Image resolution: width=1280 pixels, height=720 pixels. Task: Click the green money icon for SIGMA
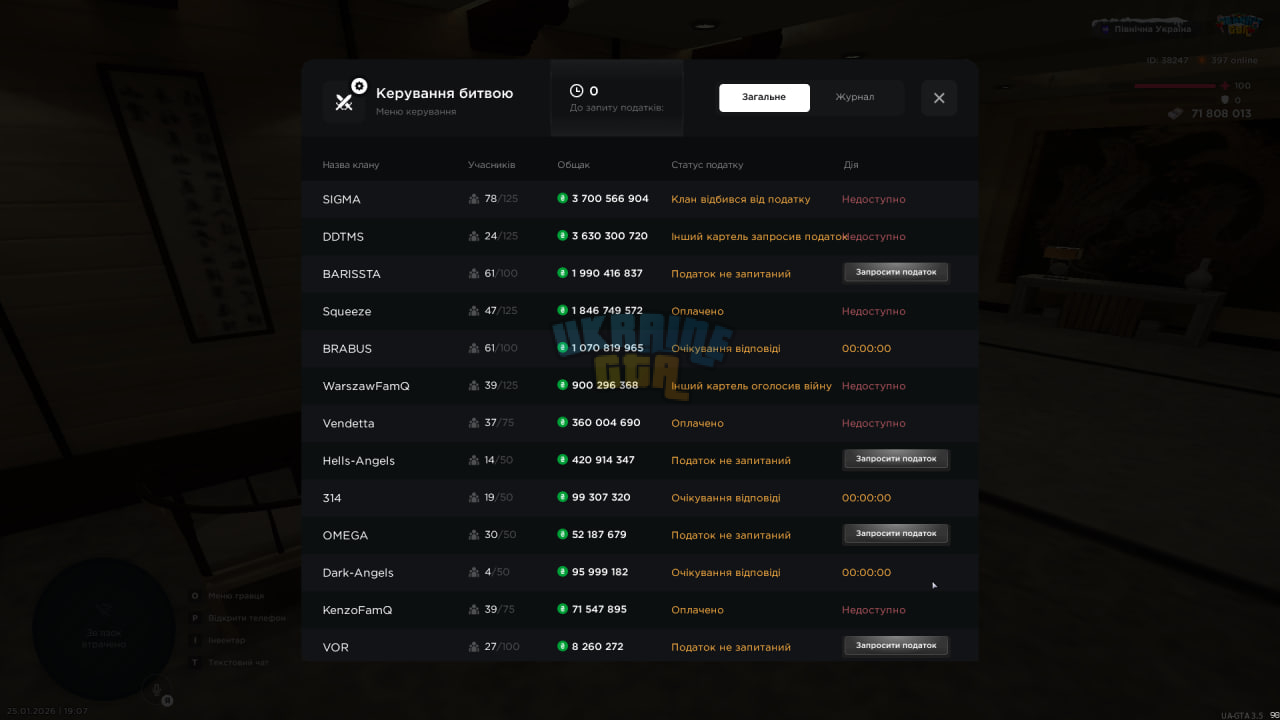click(x=562, y=198)
